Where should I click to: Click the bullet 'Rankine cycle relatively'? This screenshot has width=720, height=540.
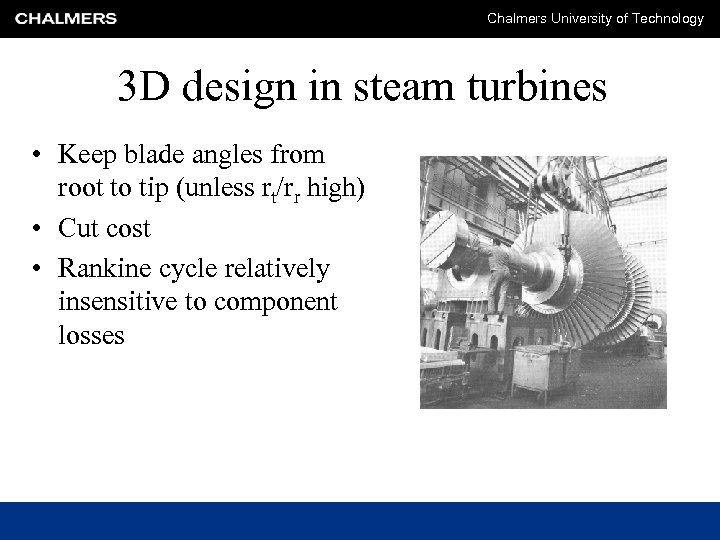point(194,268)
